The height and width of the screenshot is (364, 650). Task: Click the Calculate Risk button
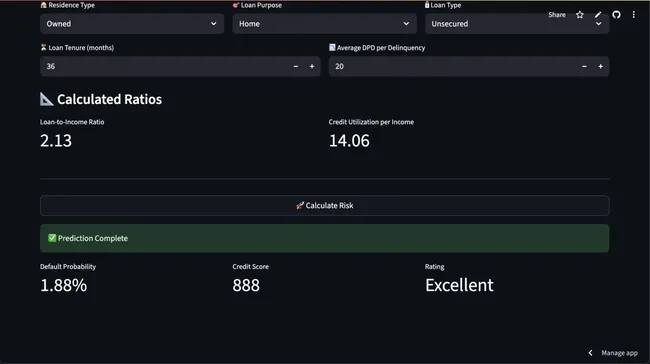coord(325,205)
